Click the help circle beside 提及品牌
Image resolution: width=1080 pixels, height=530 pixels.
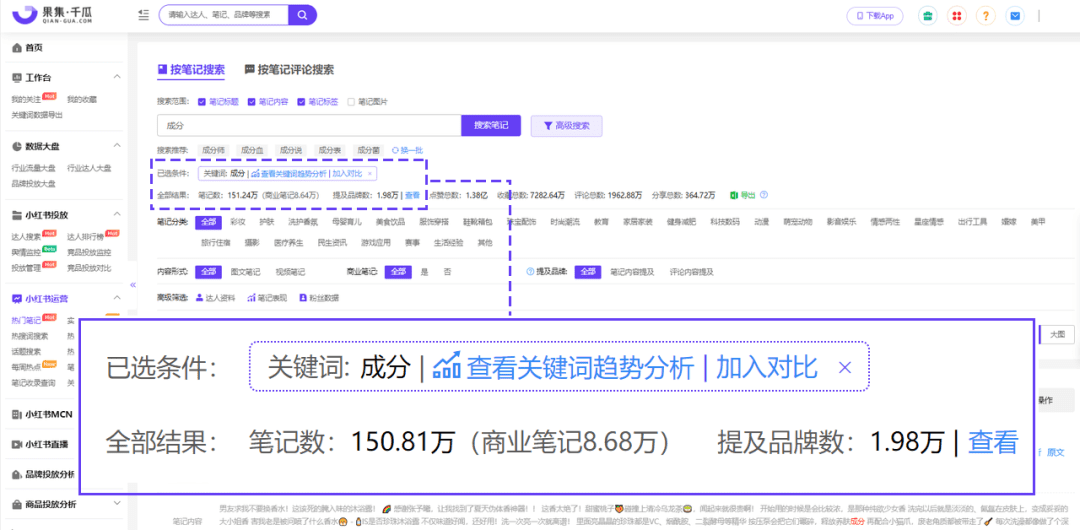pos(530,272)
